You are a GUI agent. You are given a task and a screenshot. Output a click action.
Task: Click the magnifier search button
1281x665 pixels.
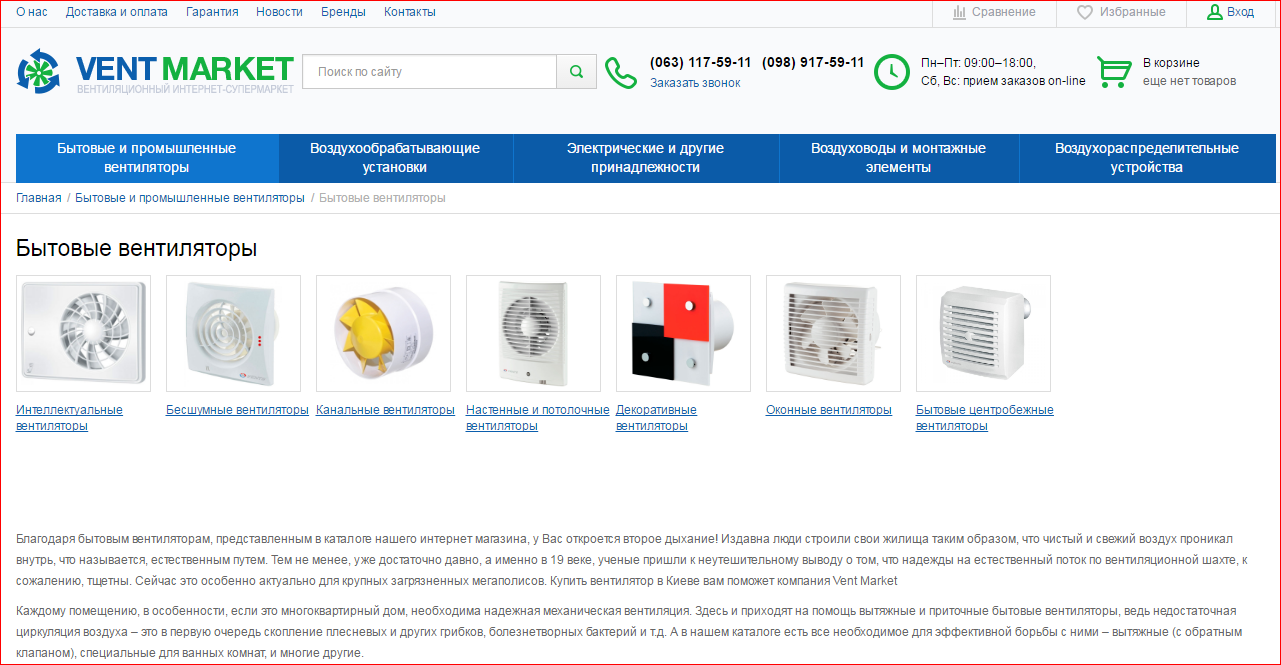point(576,72)
